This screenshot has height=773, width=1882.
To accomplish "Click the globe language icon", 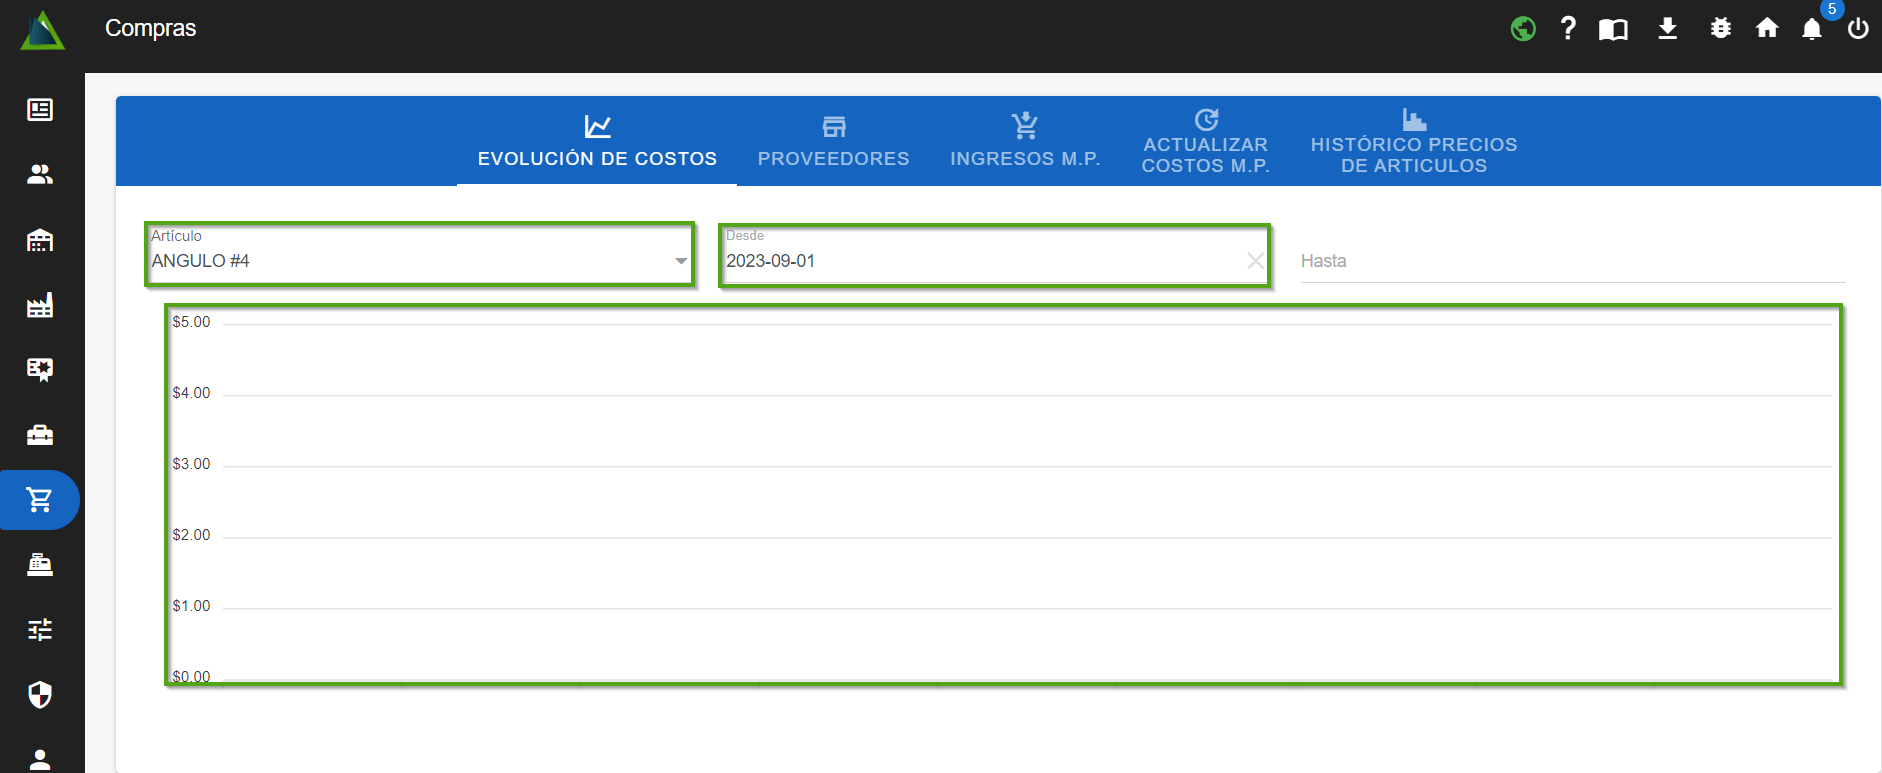I will (x=1523, y=29).
